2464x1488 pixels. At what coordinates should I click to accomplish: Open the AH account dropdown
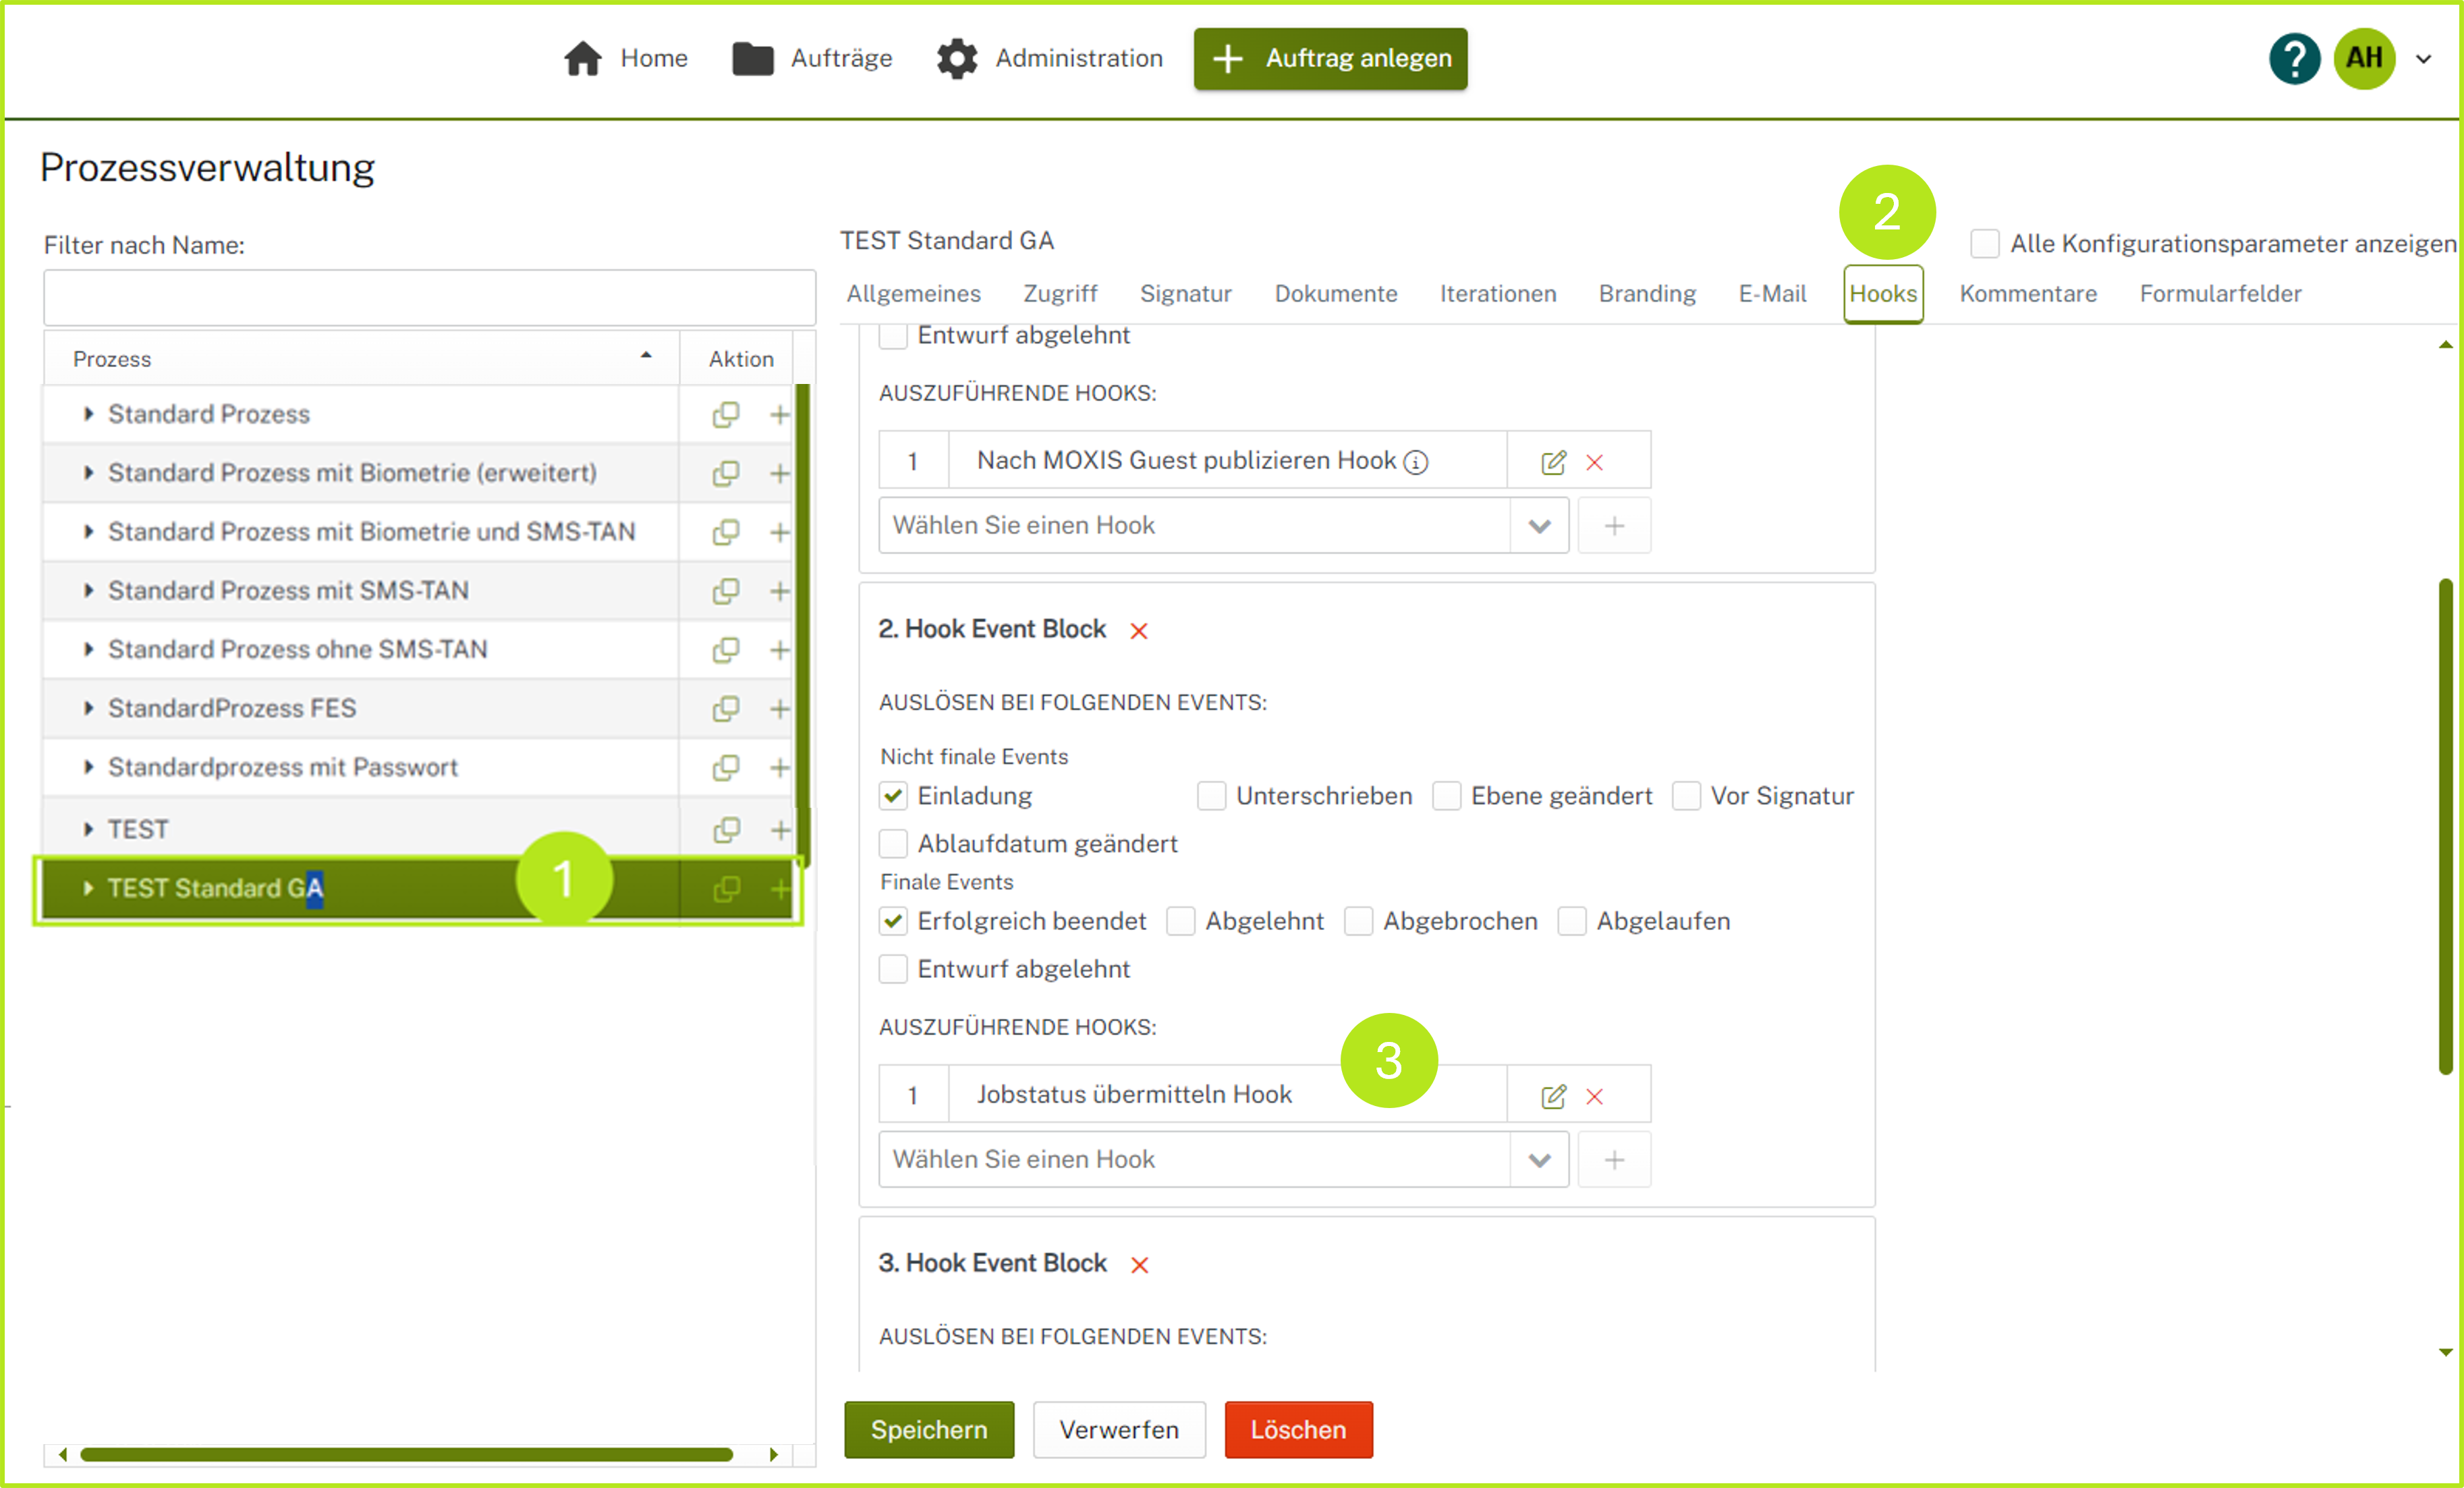[2424, 58]
